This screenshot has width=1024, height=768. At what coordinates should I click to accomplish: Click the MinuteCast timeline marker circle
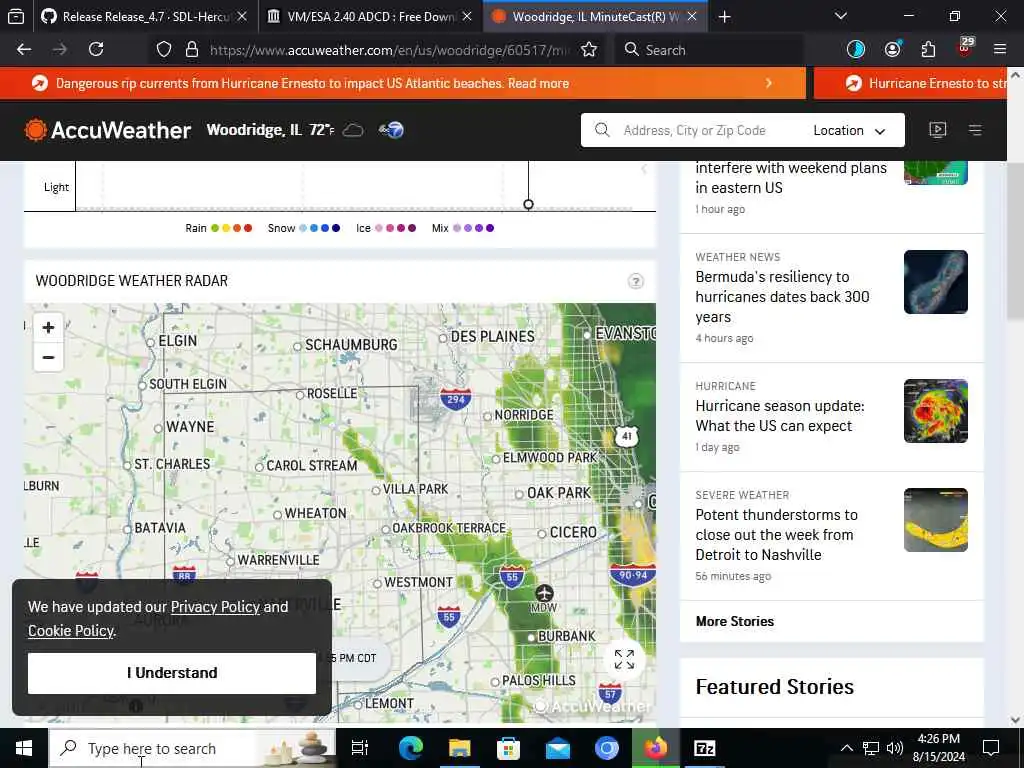pyautogui.click(x=528, y=204)
